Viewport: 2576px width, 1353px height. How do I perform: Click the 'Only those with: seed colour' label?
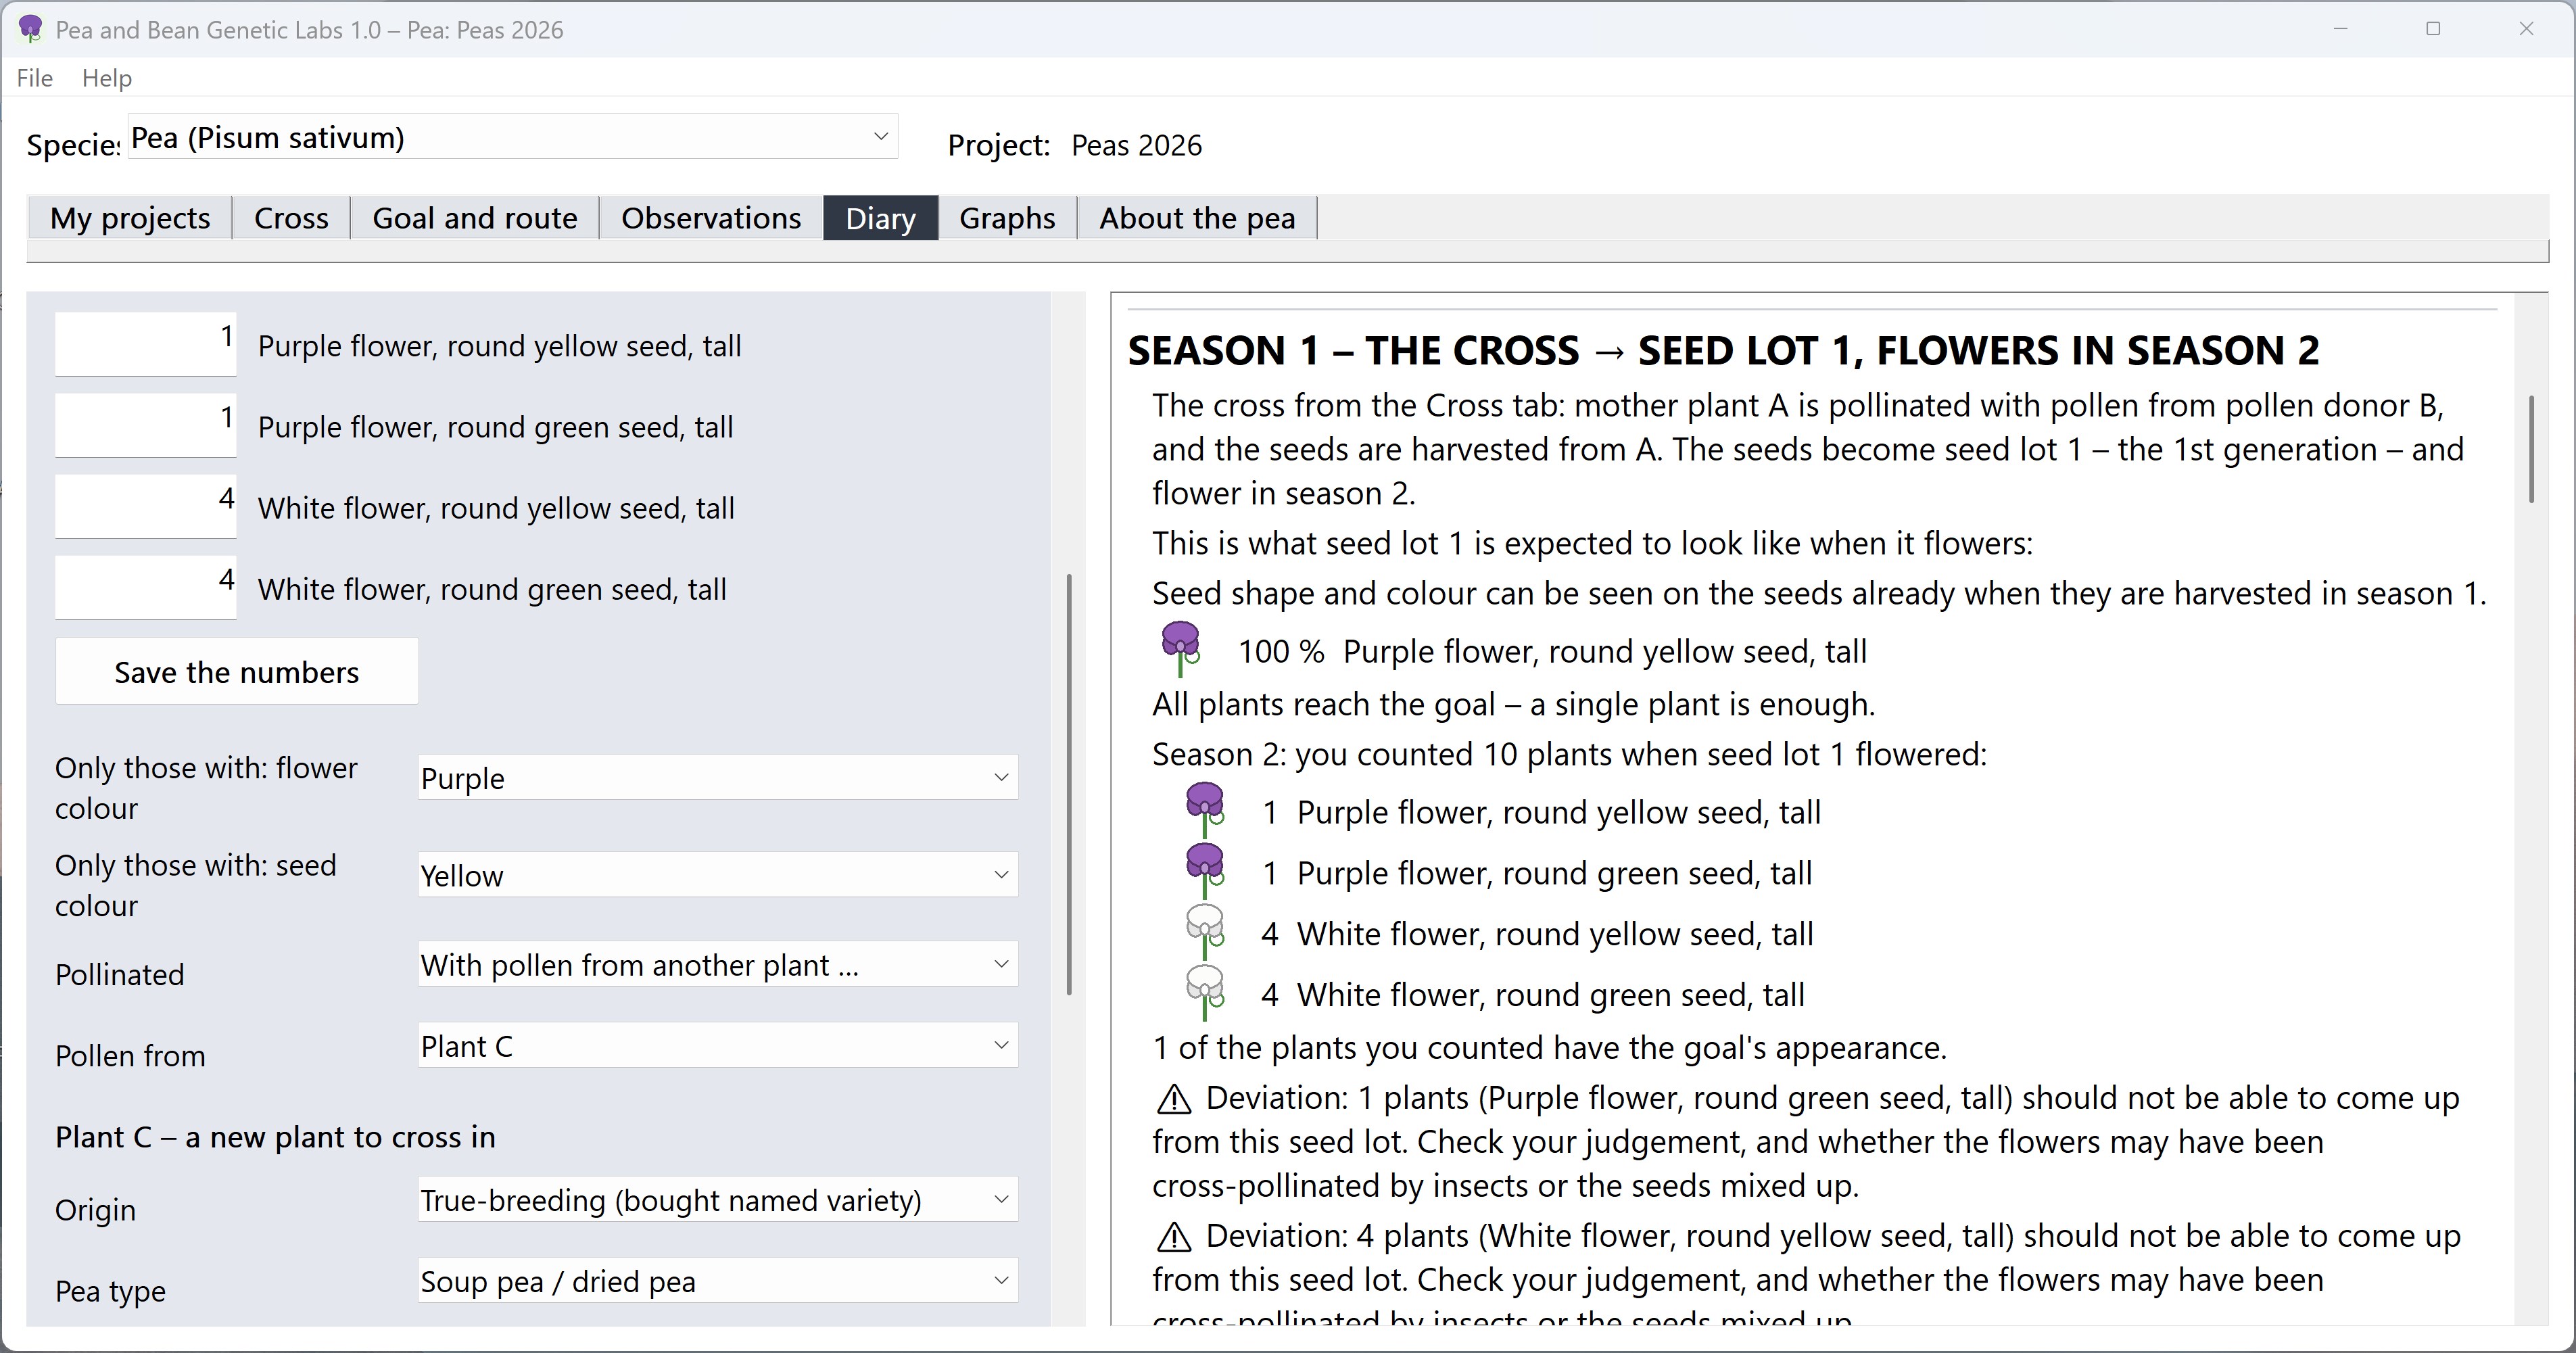click(196, 884)
